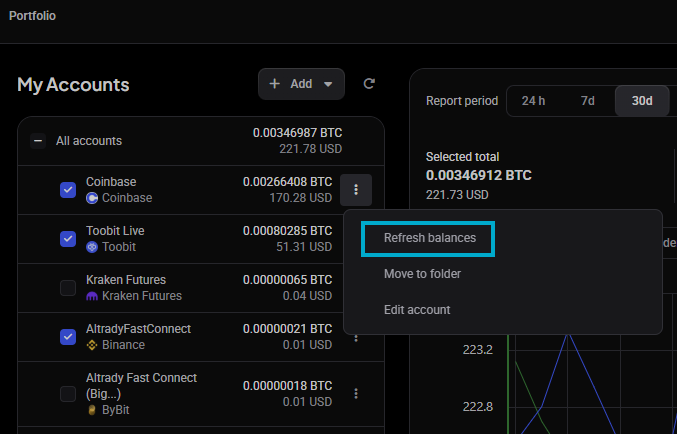
Task: Click the Toobit Live account name
Action: pos(115,231)
